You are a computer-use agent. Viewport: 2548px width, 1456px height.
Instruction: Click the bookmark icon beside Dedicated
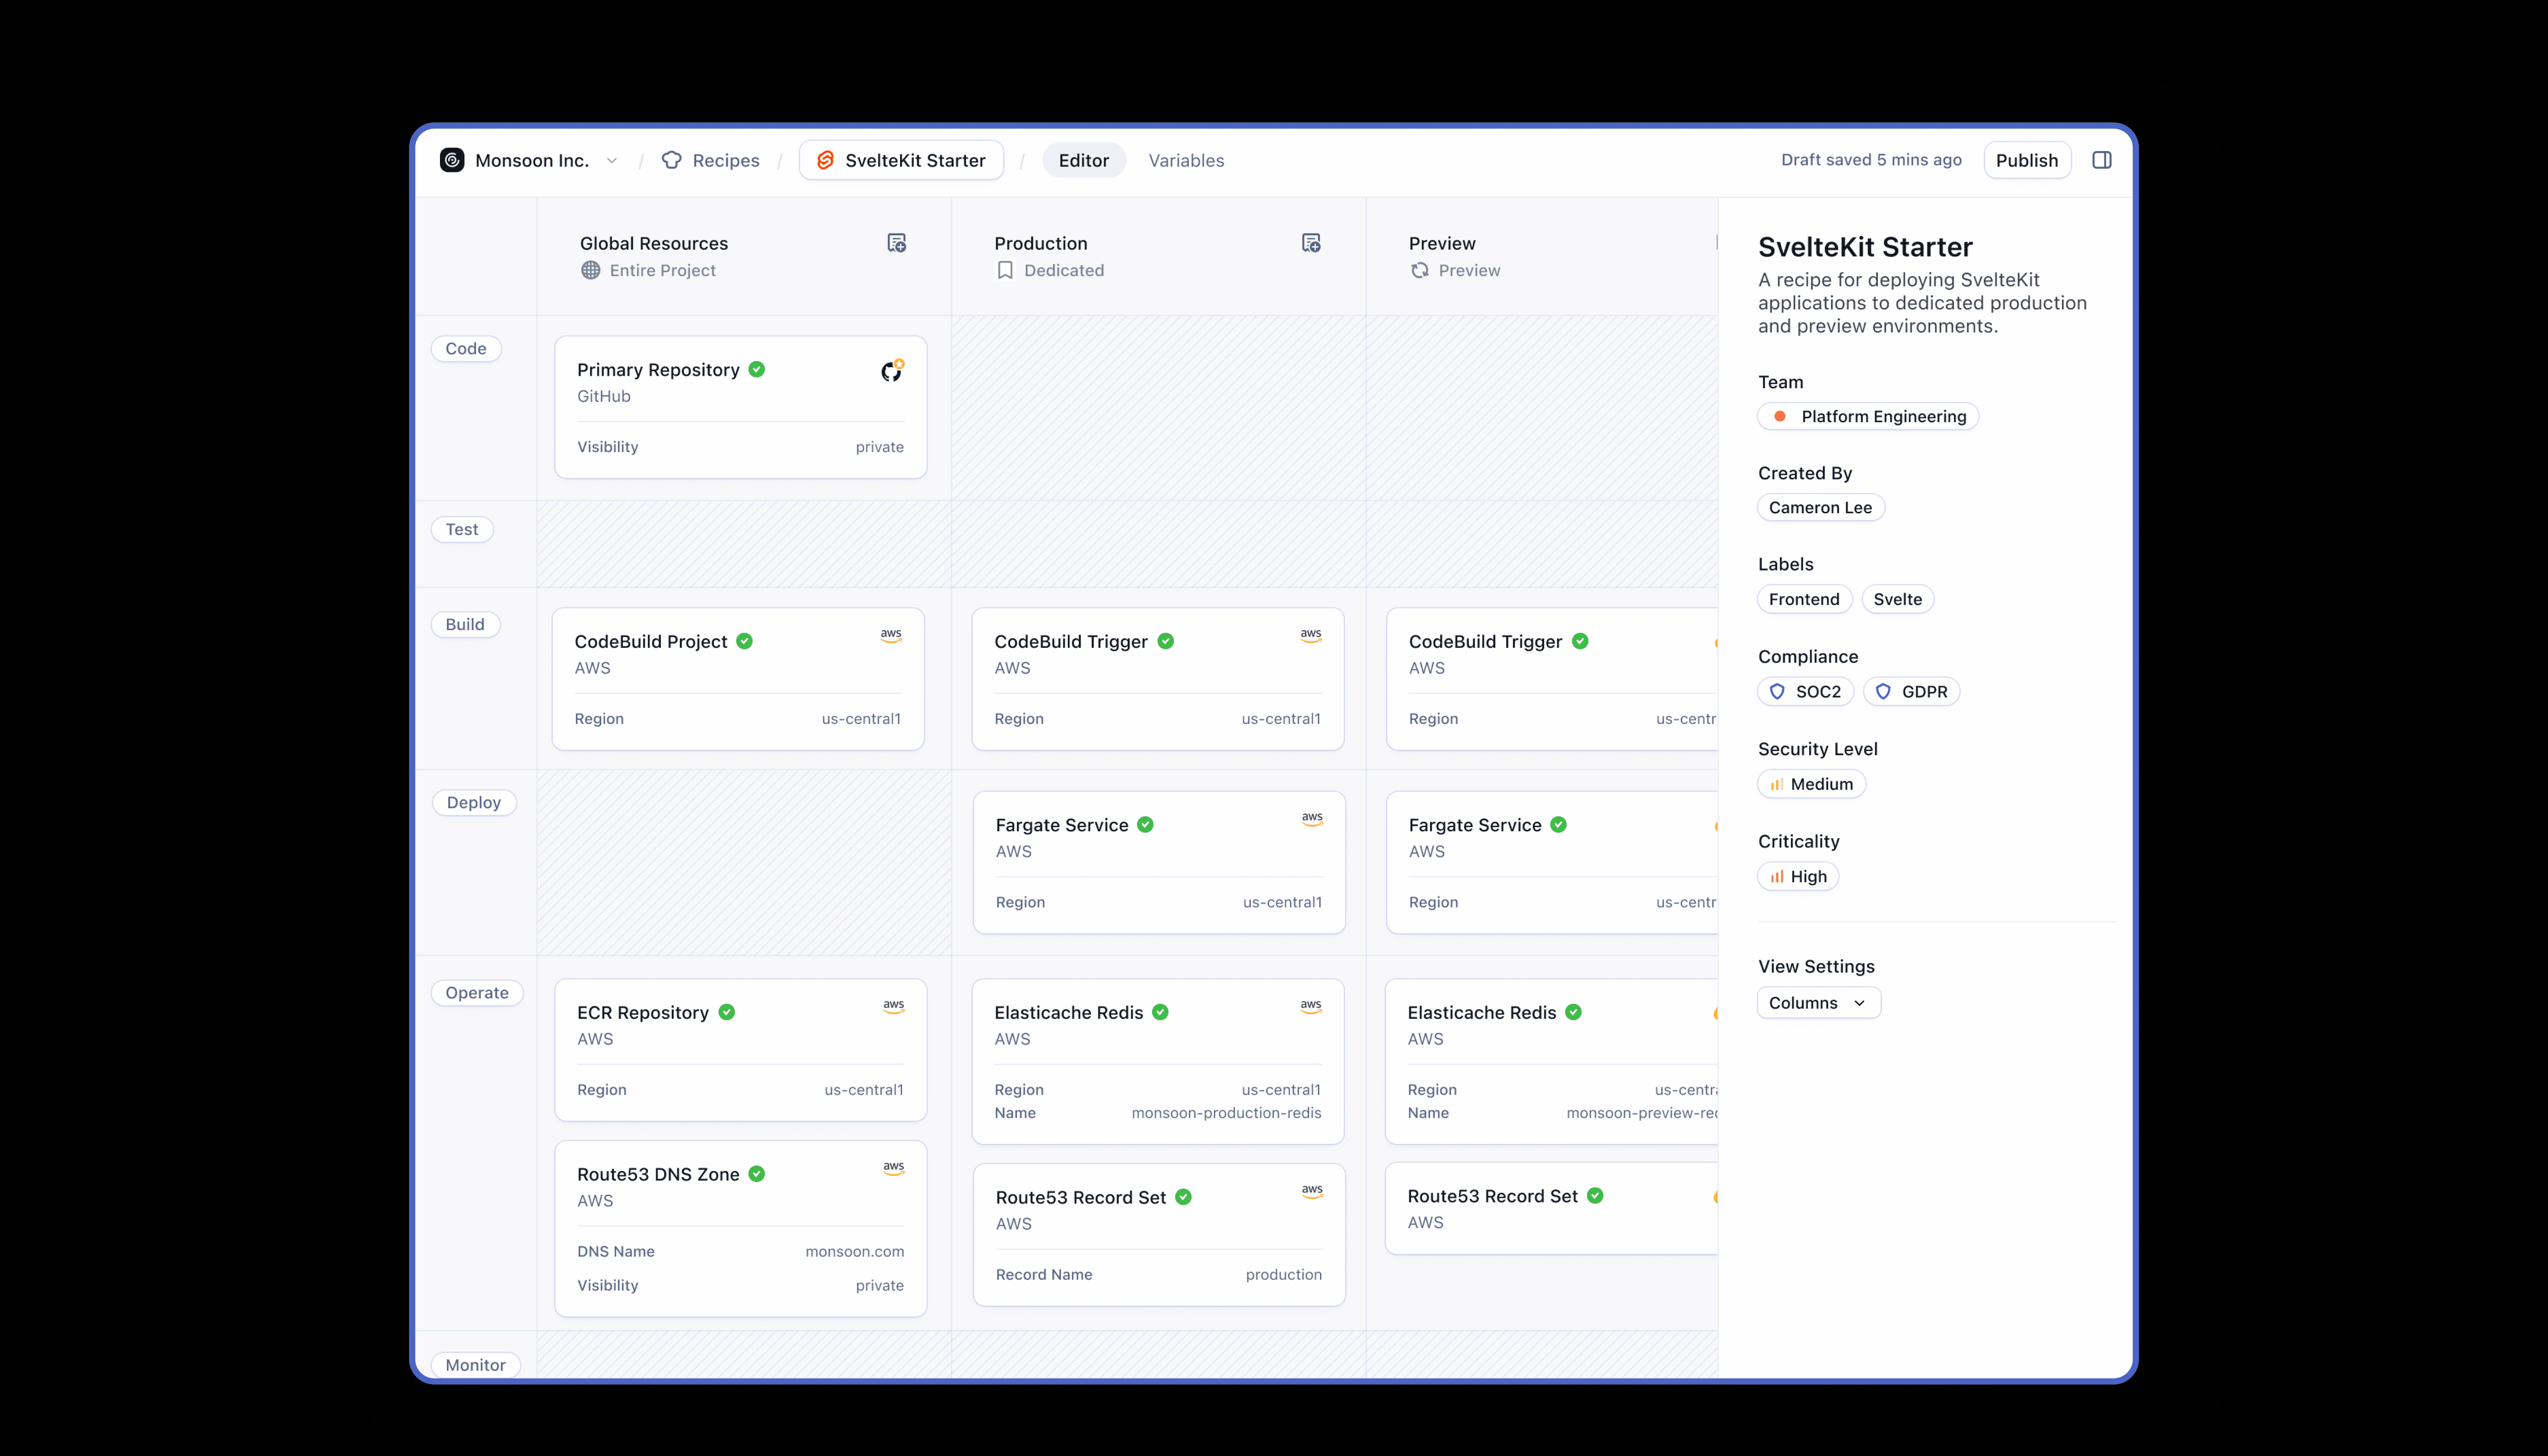(1005, 270)
